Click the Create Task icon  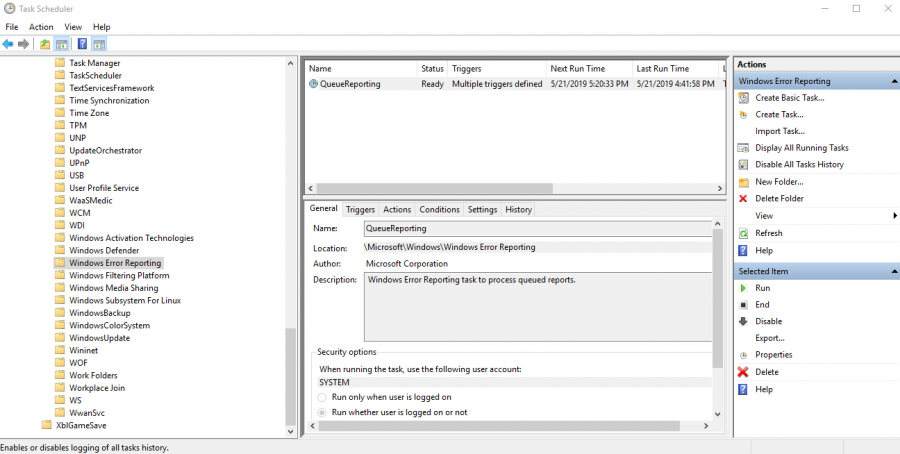pyautogui.click(x=743, y=115)
